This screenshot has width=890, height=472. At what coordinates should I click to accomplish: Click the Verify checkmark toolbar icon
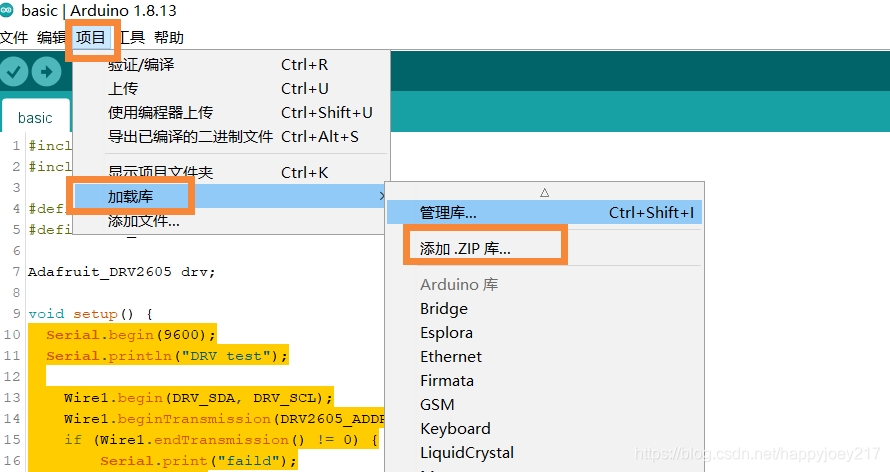click(14, 72)
